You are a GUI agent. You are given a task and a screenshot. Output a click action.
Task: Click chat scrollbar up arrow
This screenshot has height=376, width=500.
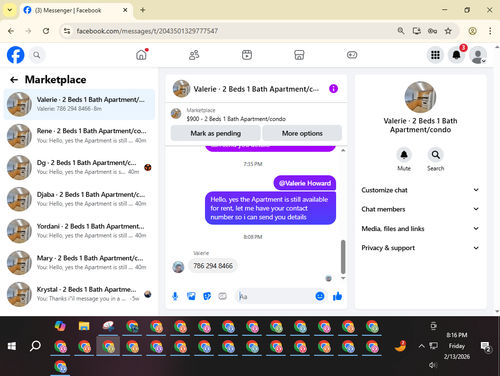(343, 151)
